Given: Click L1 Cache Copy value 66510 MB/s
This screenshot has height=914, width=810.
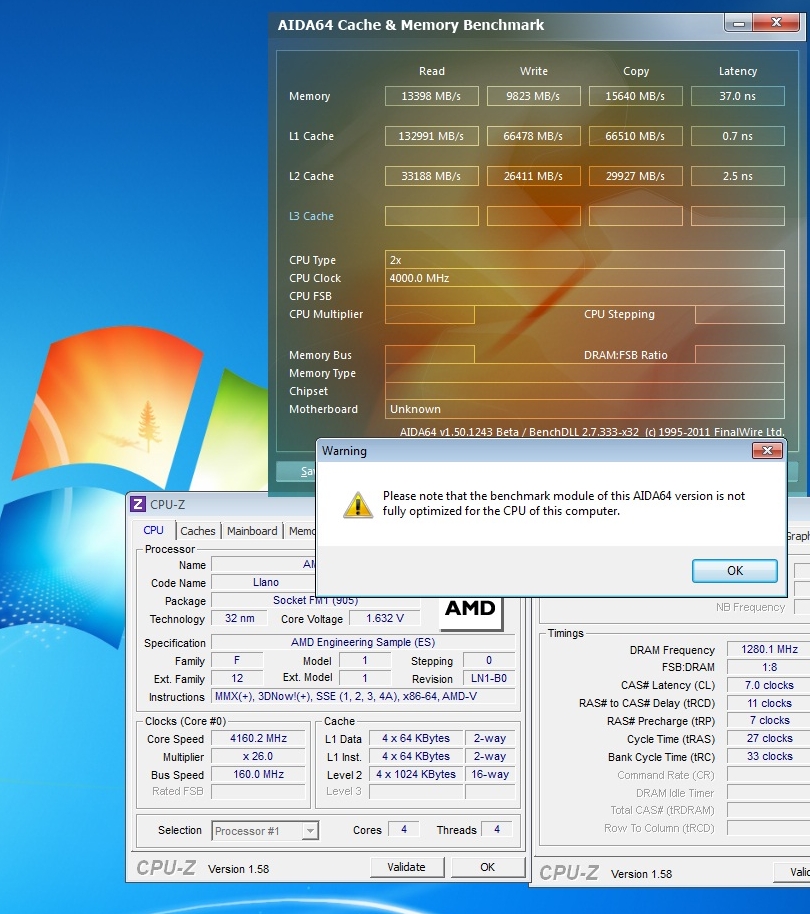Looking at the screenshot, I should click(x=635, y=136).
